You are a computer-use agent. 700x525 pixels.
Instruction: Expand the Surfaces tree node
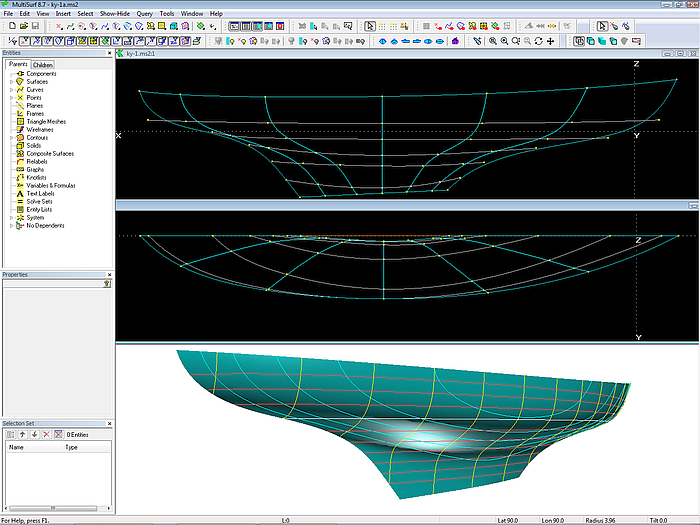coord(11,81)
